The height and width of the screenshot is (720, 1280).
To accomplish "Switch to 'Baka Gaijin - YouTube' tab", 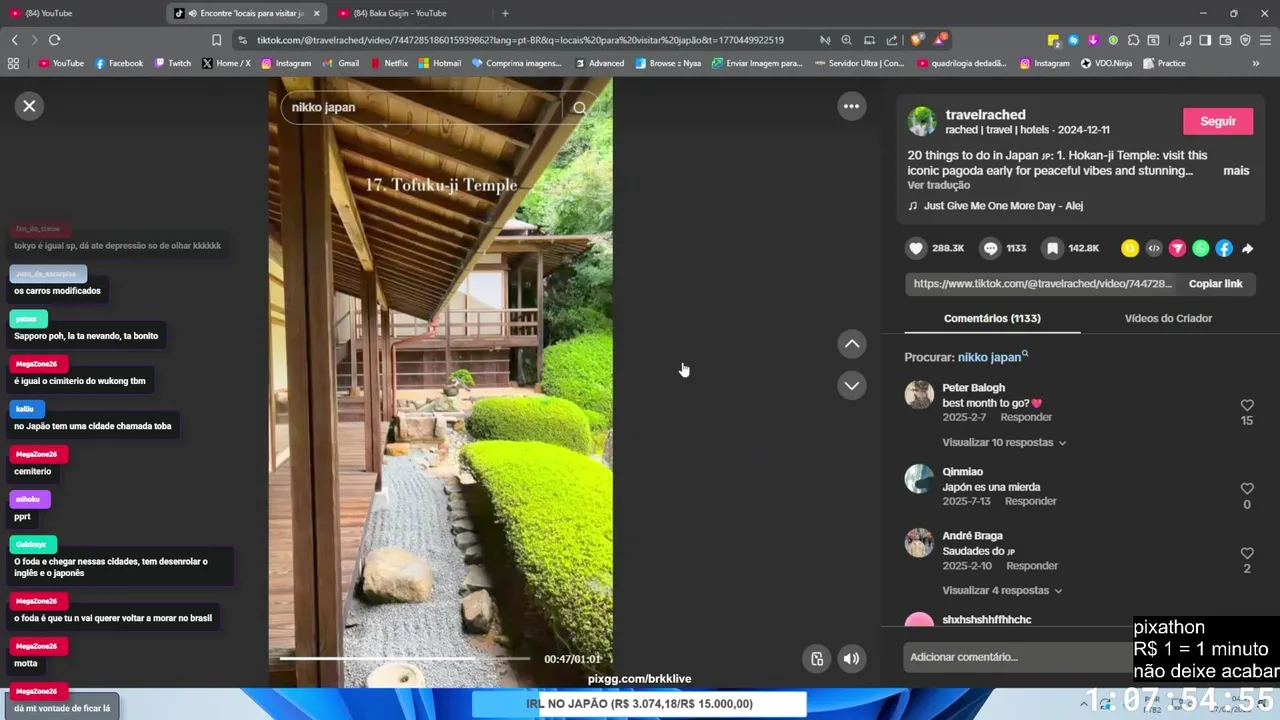I will 410,13.
